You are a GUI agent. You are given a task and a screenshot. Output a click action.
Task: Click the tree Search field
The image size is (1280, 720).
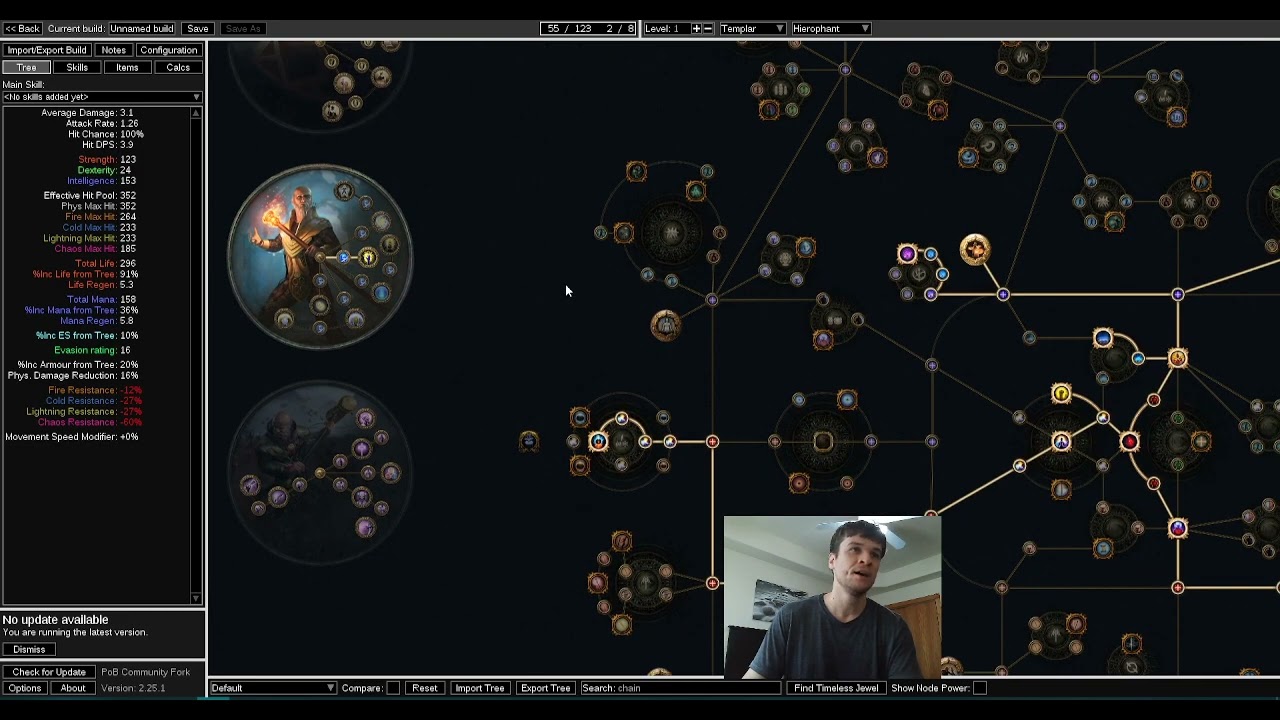(x=680, y=688)
